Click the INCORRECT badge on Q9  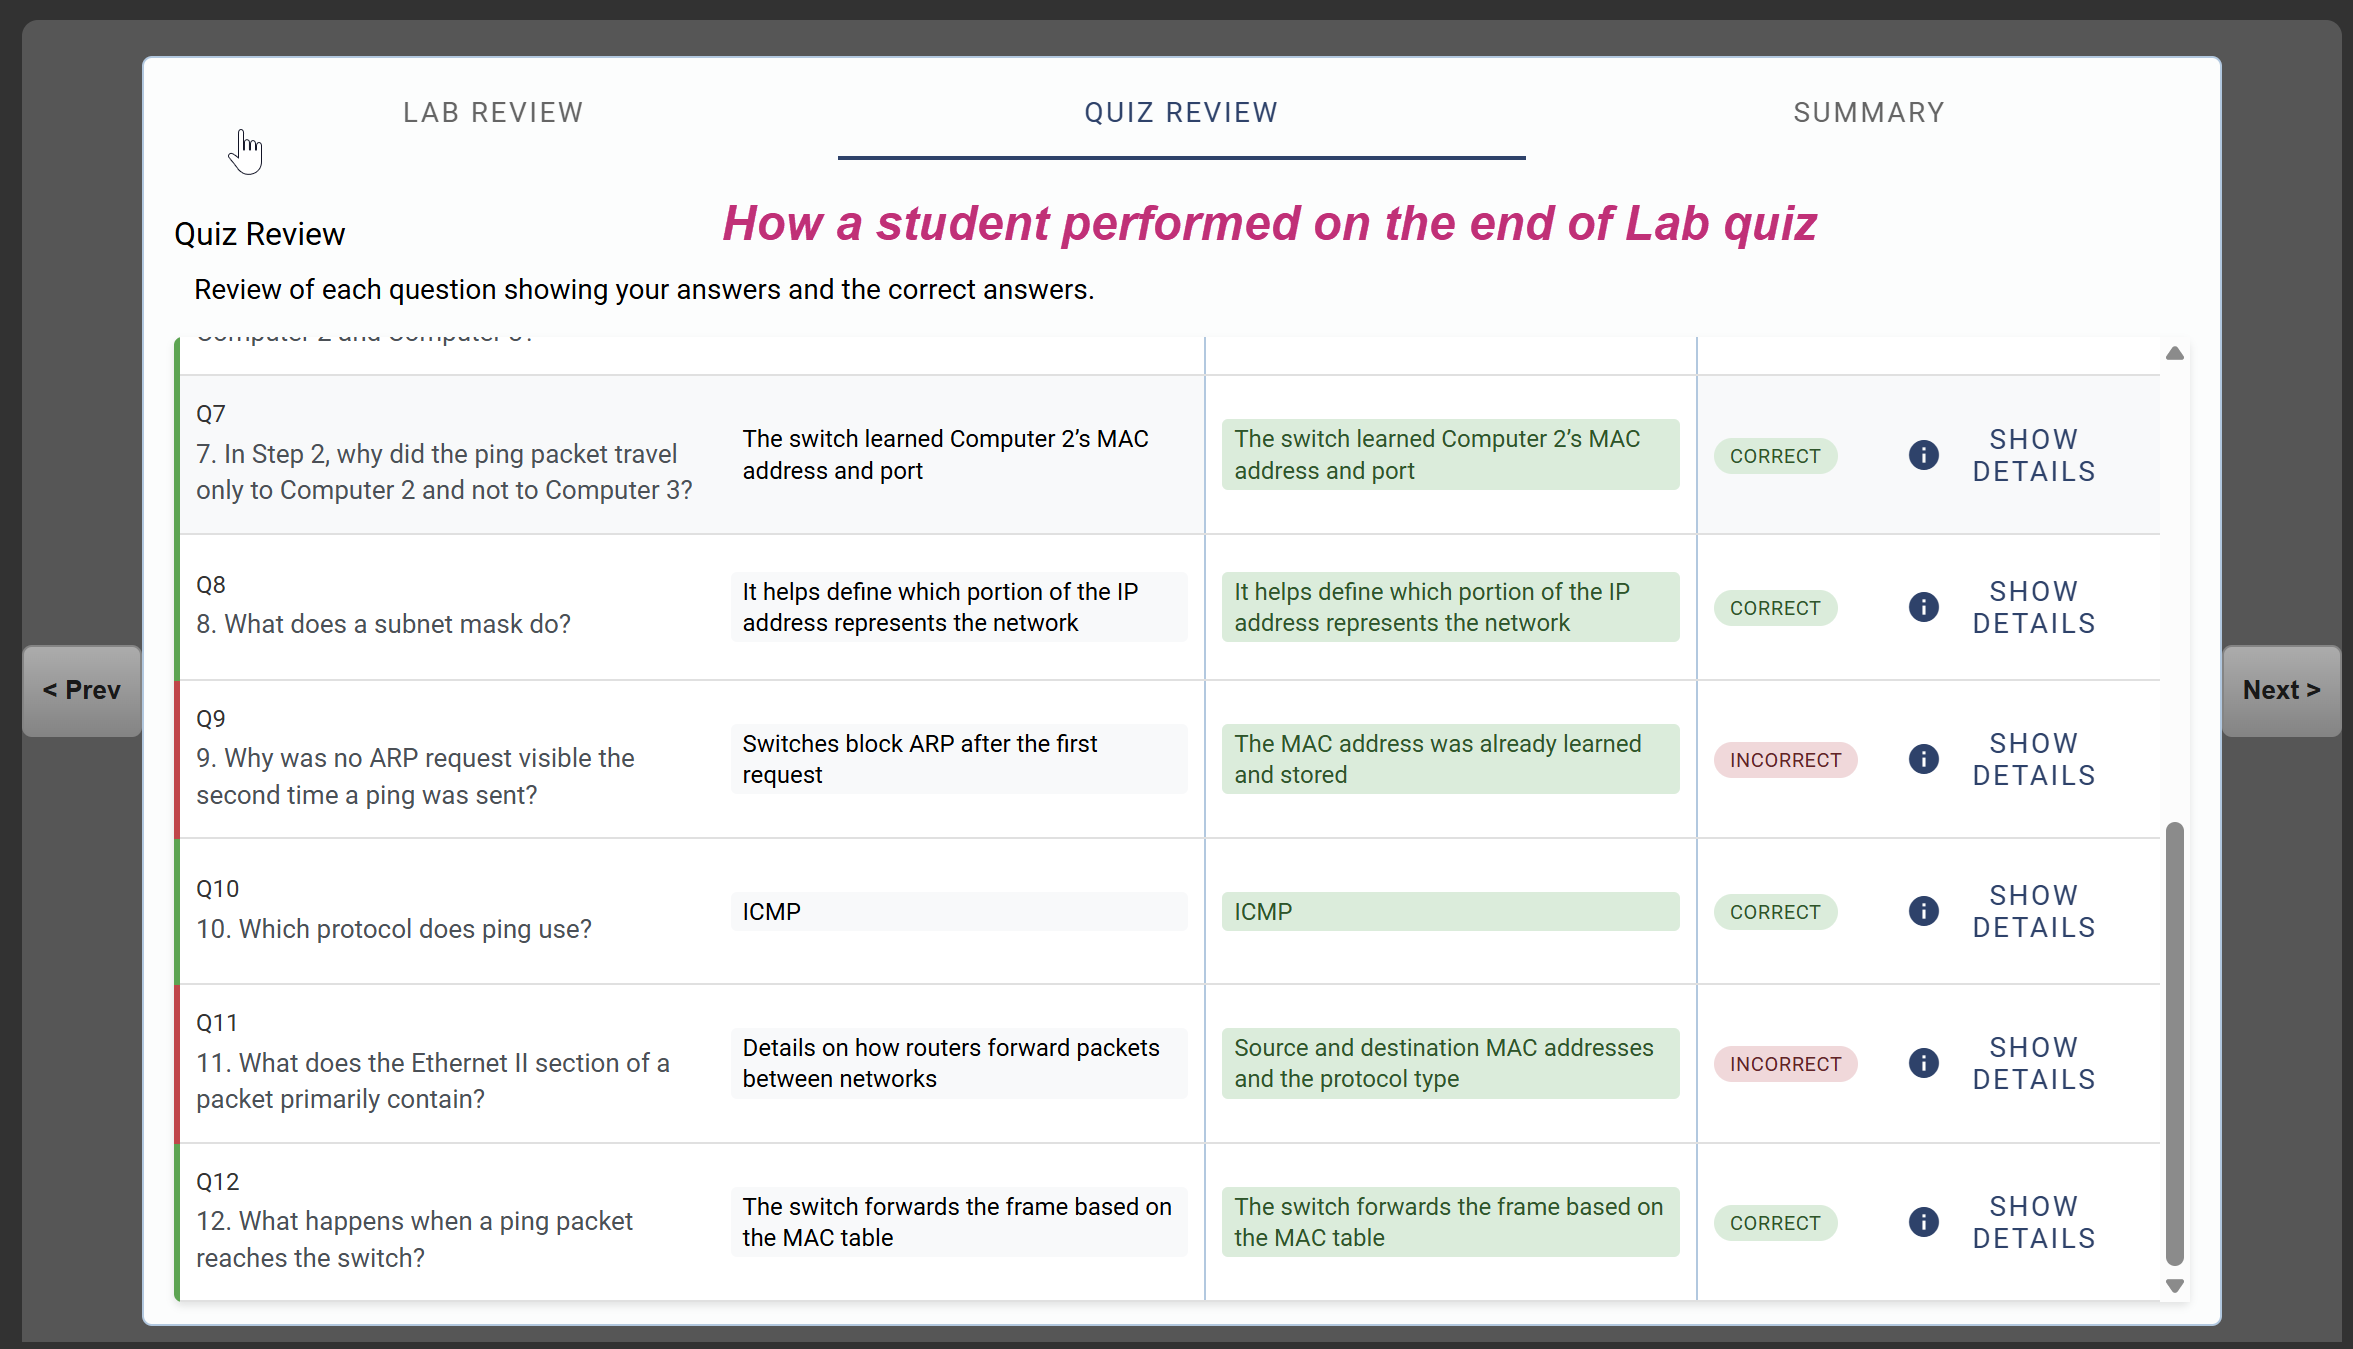click(1785, 760)
